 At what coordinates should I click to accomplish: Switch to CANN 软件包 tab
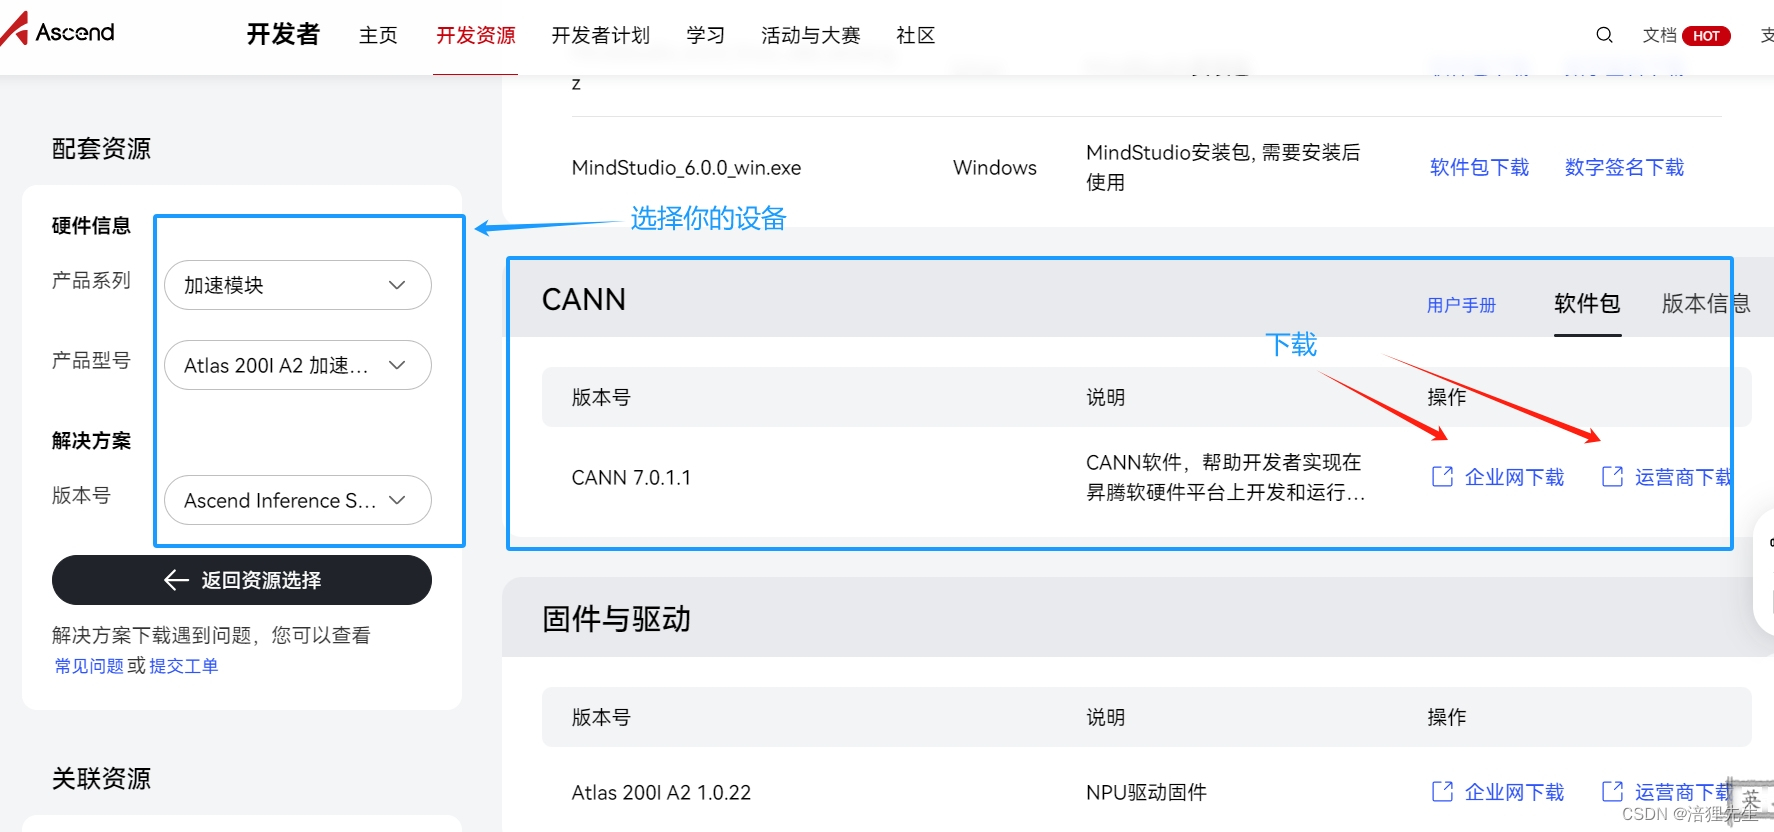coord(1587,303)
